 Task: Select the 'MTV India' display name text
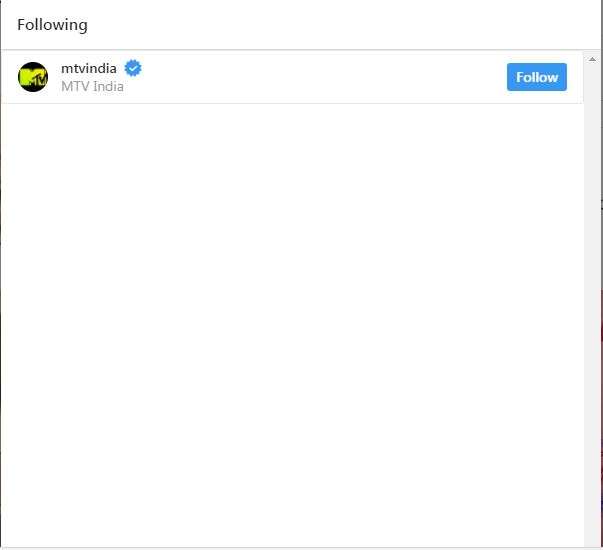[92, 86]
